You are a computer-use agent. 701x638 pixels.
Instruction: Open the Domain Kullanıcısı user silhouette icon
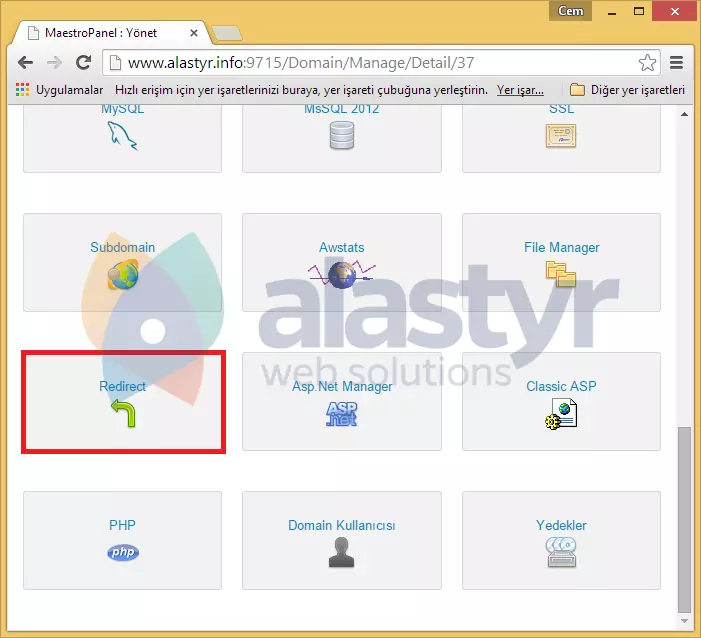[x=342, y=553]
